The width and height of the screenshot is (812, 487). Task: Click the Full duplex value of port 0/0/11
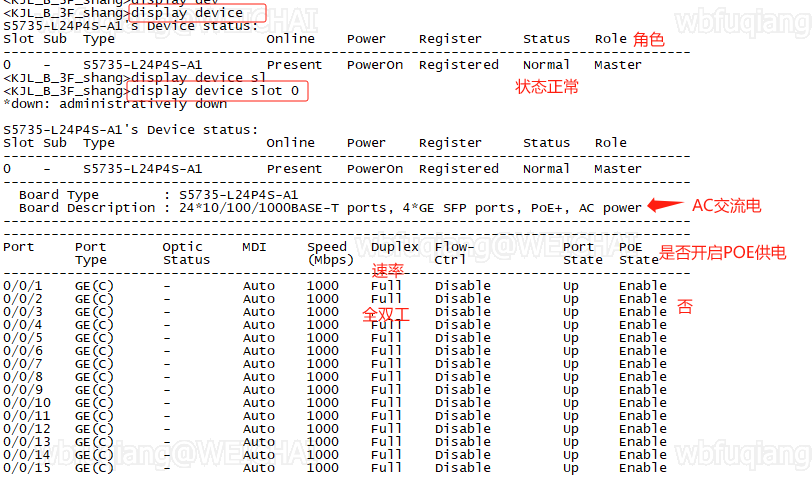pyautogui.click(x=386, y=416)
